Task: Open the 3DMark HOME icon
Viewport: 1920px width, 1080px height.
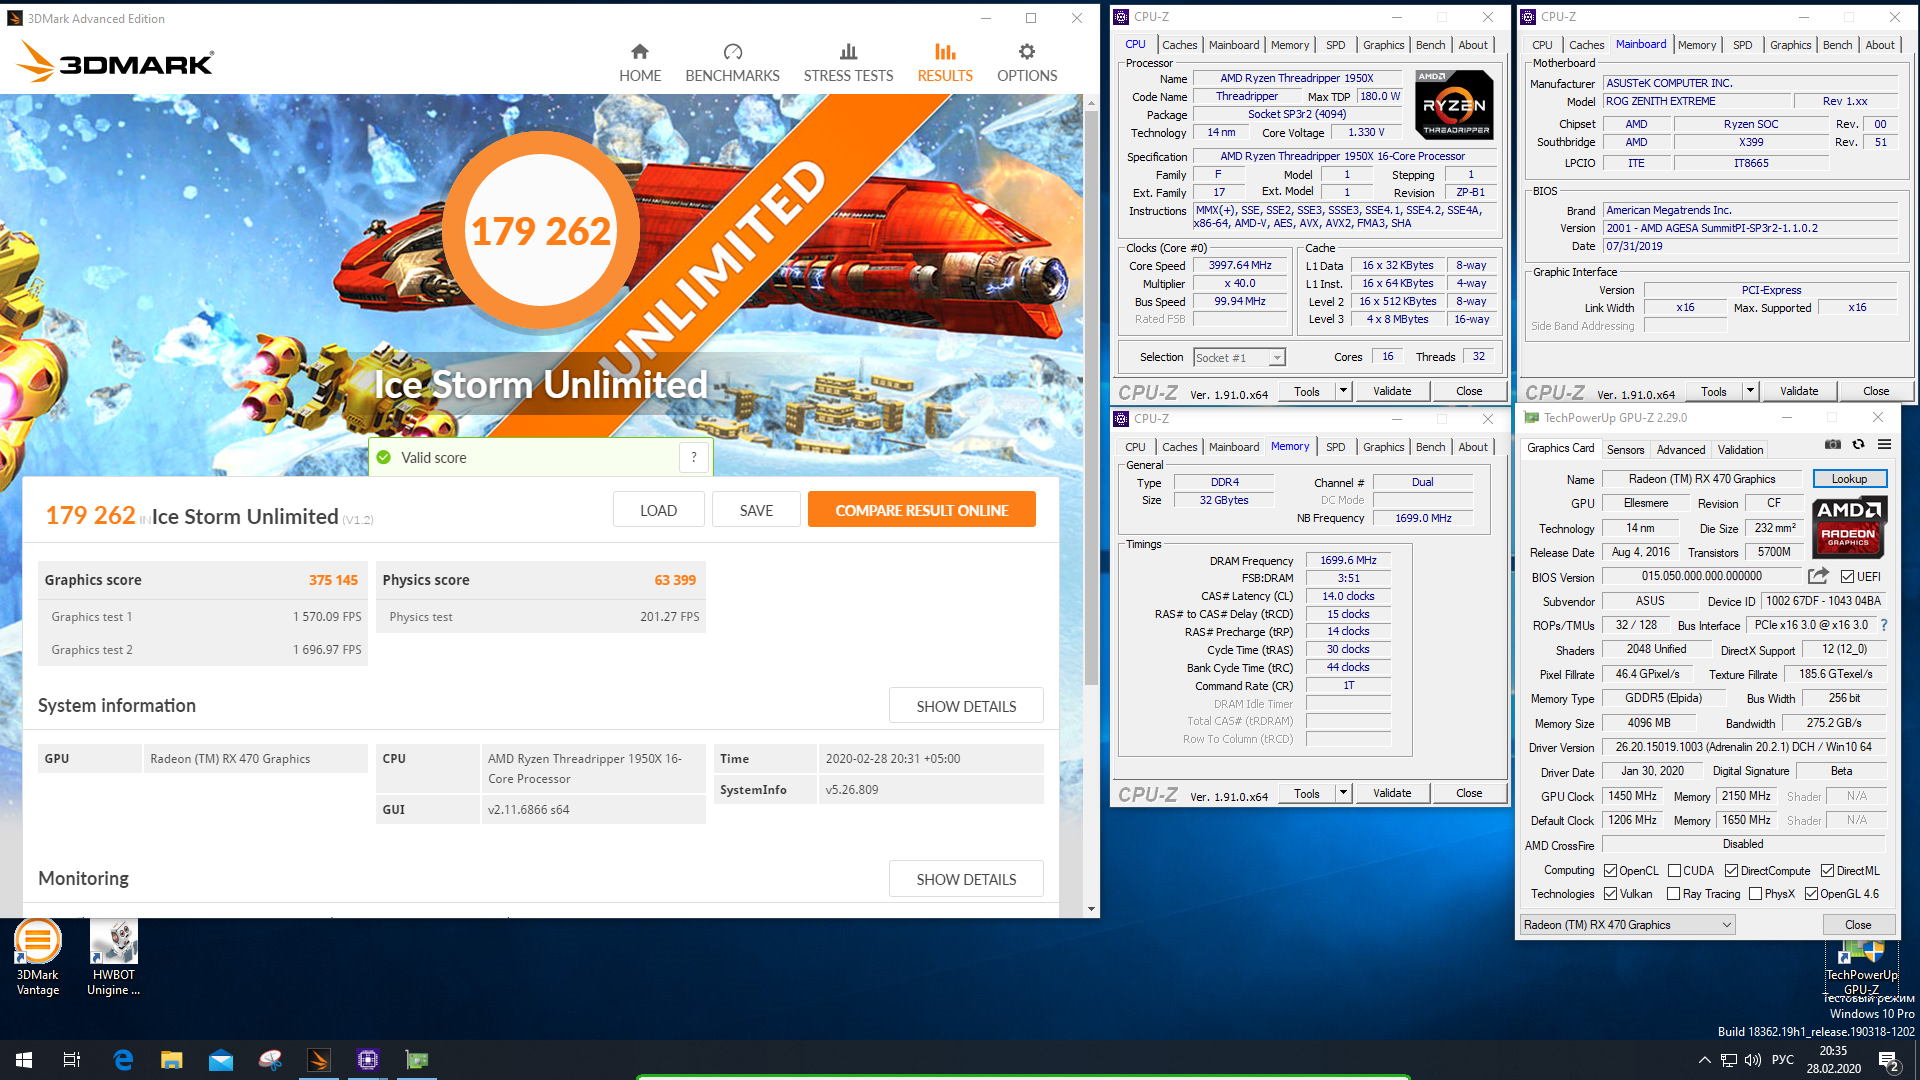Action: 640,52
